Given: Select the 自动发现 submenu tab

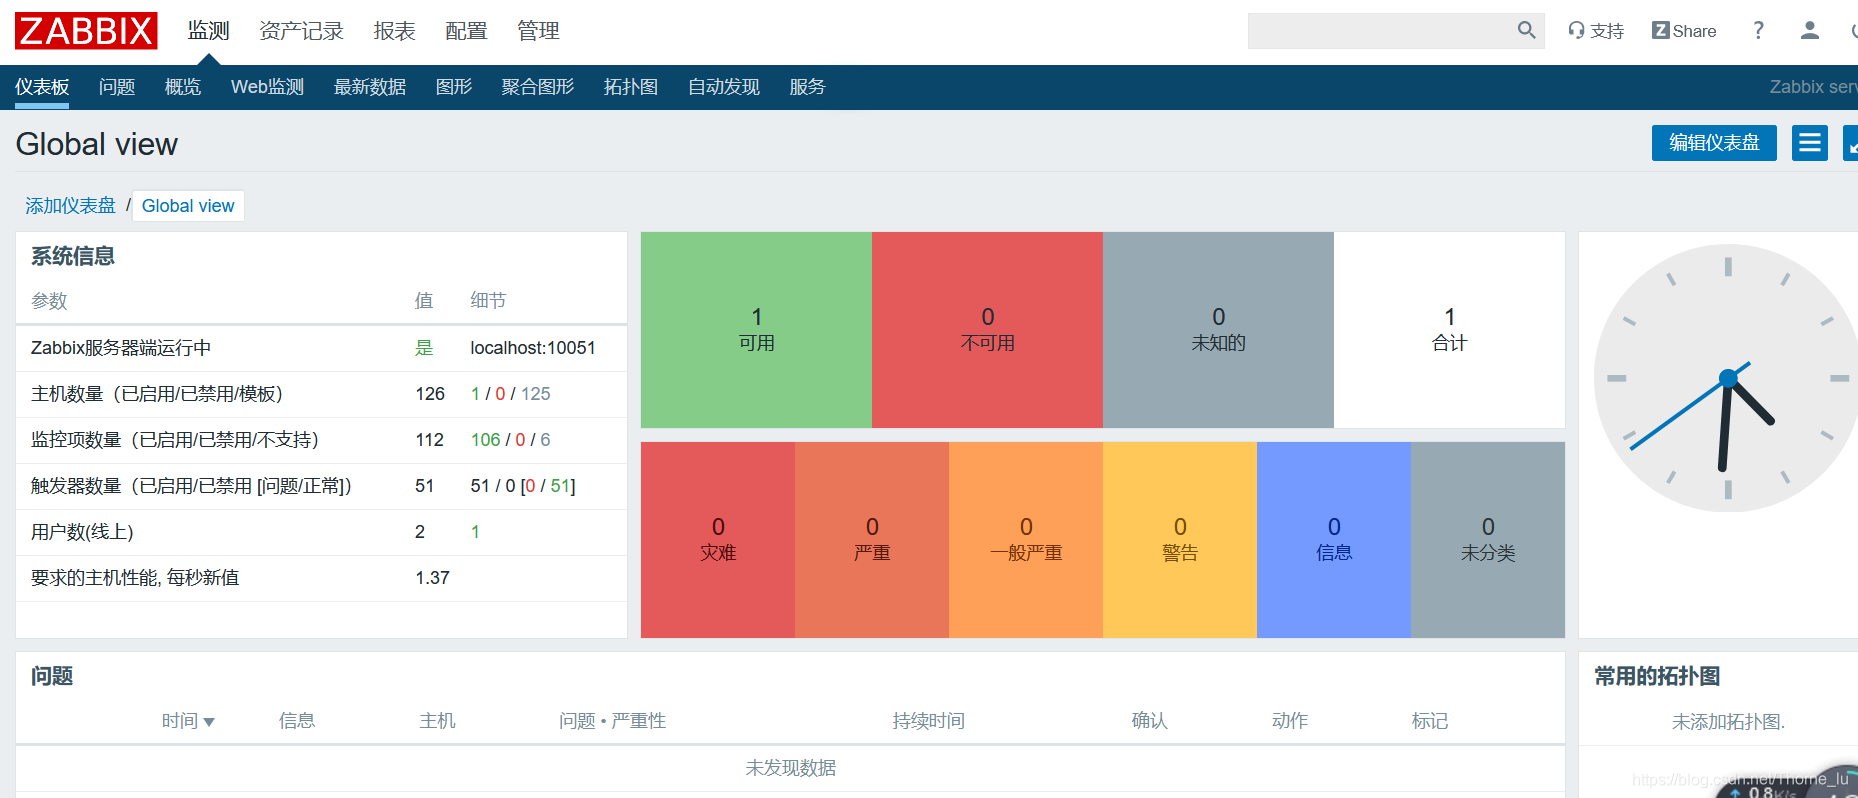Looking at the screenshot, I should click(x=724, y=87).
